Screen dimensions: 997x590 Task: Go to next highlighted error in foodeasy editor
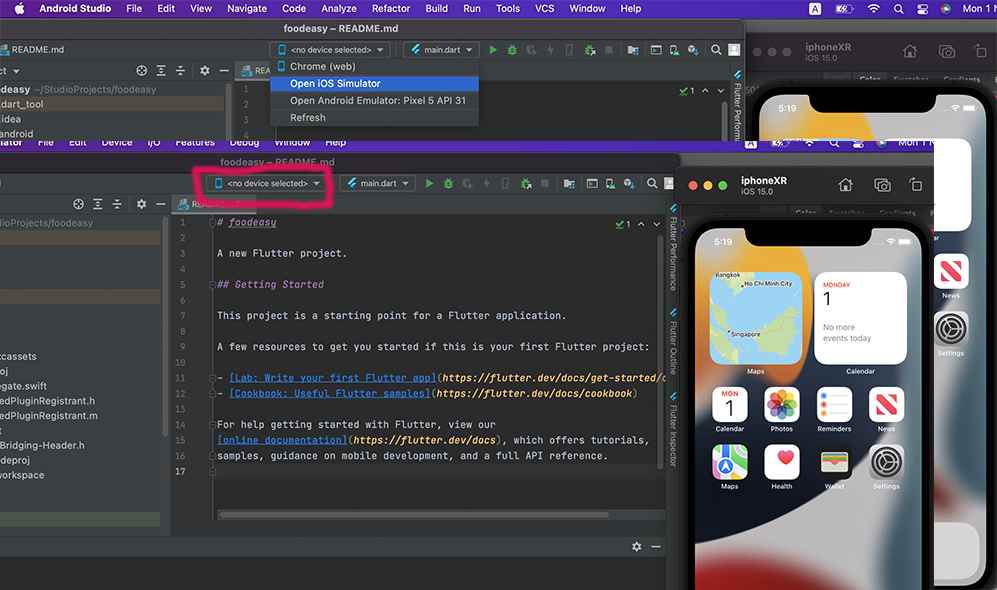tap(656, 224)
